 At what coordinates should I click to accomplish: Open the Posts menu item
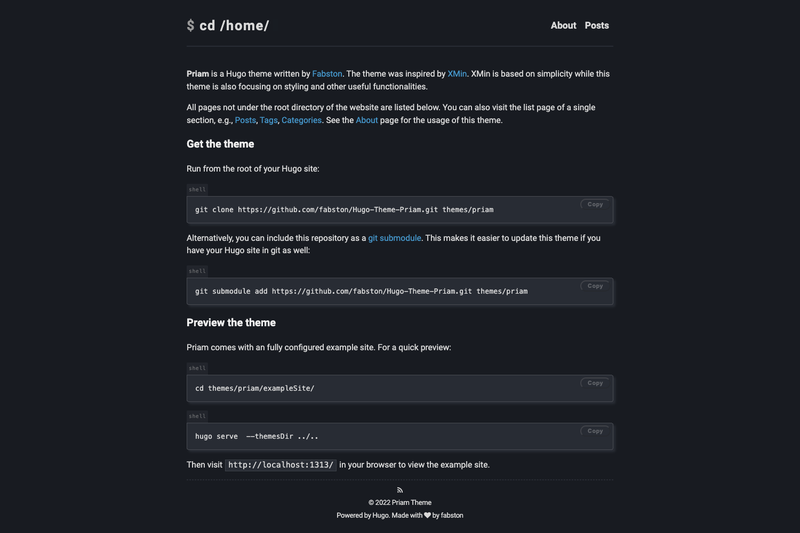click(596, 26)
